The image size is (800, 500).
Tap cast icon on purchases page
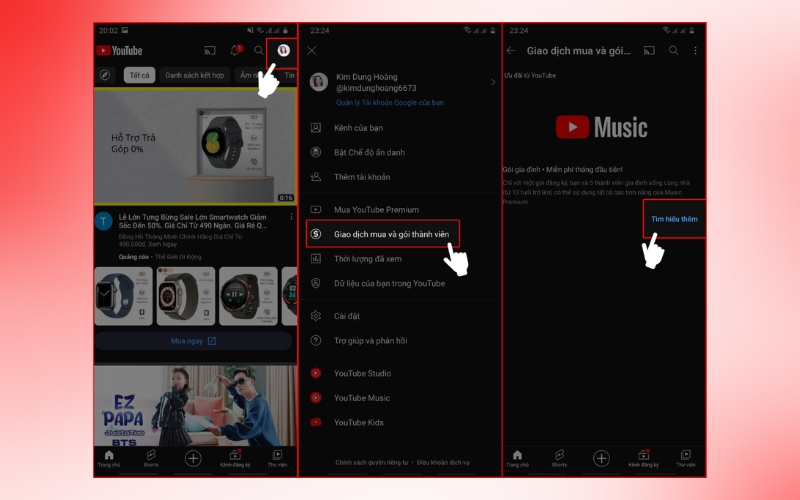pyautogui.click(x=649, y=51)
